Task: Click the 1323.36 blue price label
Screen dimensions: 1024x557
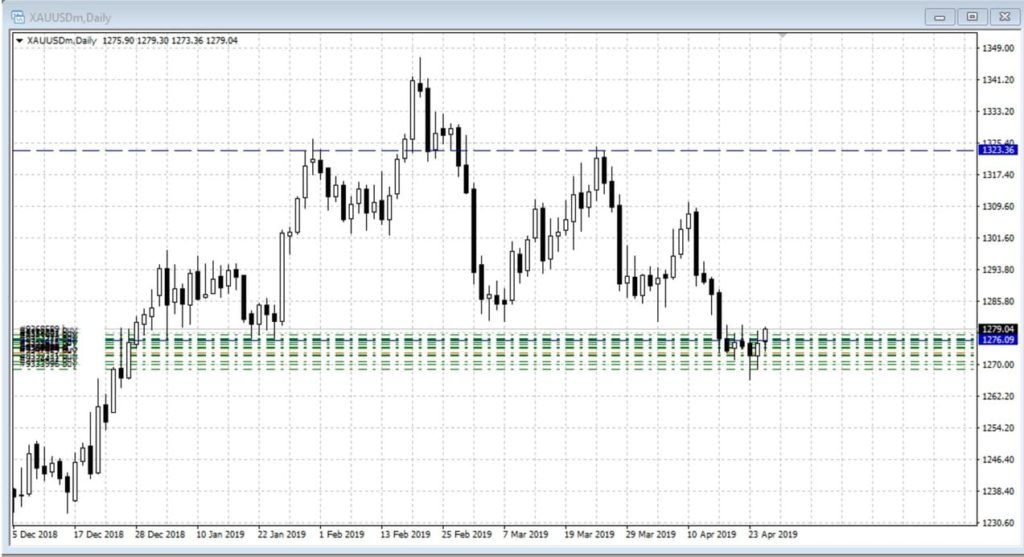Action: pos(999,150)
